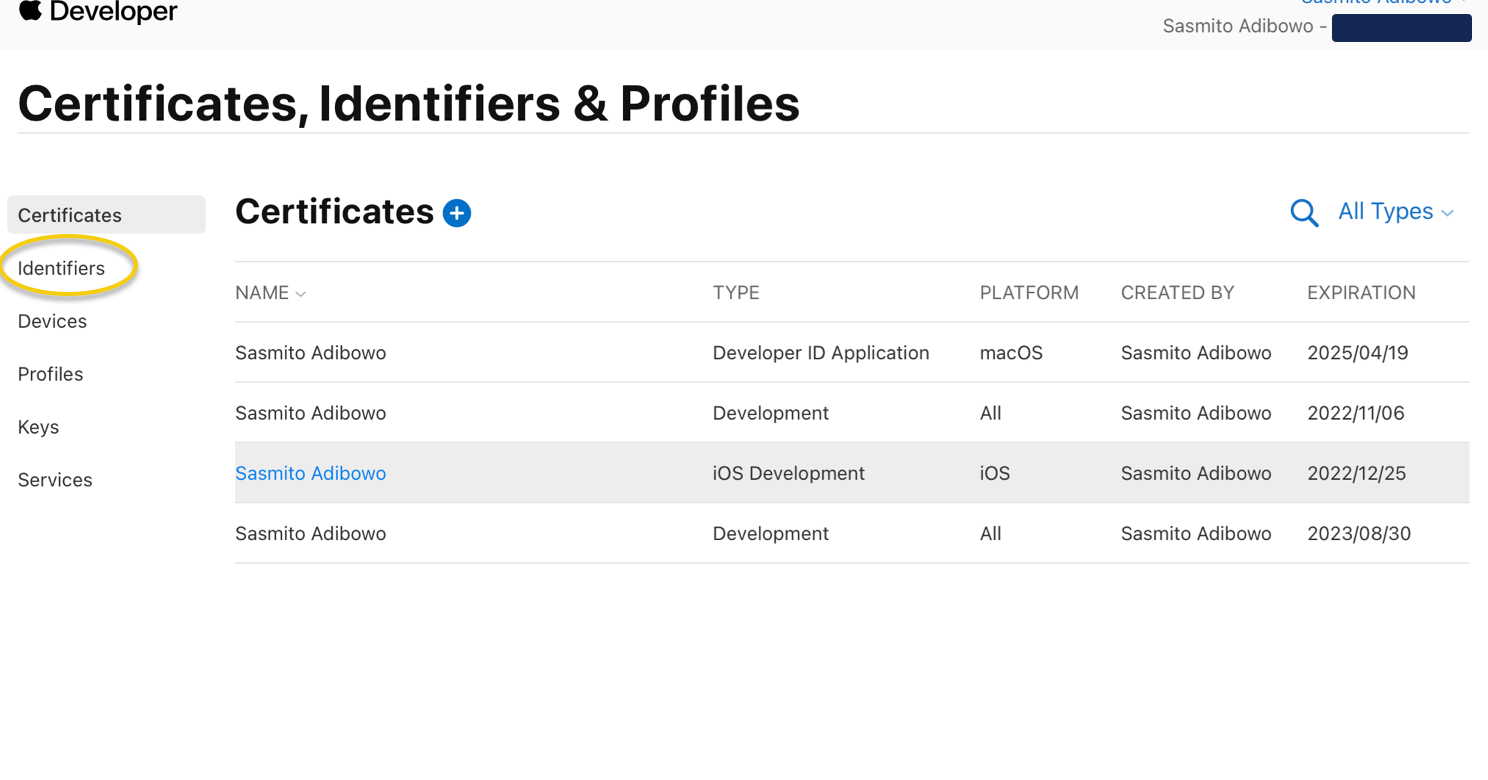
Task: Add a new certificate with plus icon
Action: tap(457, 213)
